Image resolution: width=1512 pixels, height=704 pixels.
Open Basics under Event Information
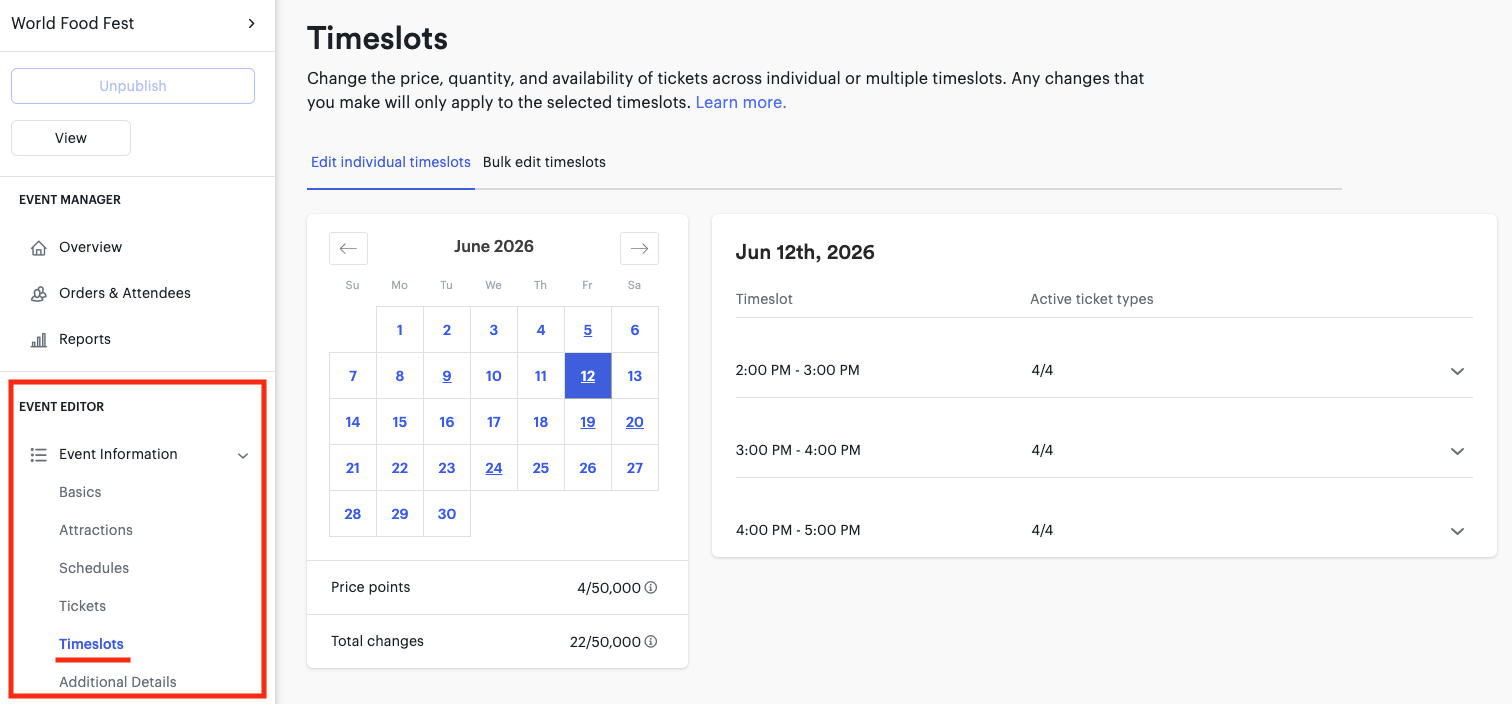coord(80,492)
